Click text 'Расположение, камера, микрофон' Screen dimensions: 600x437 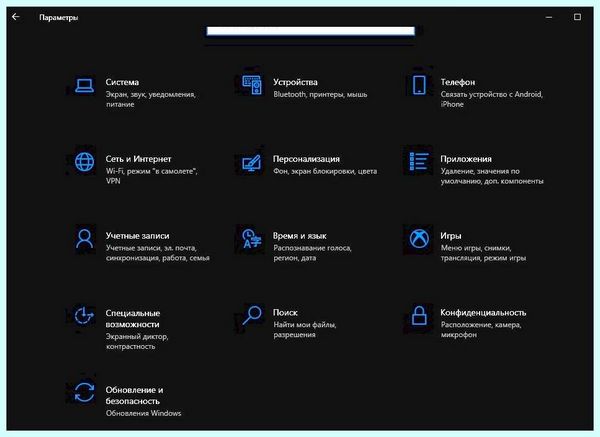click(x=481, y=329)
